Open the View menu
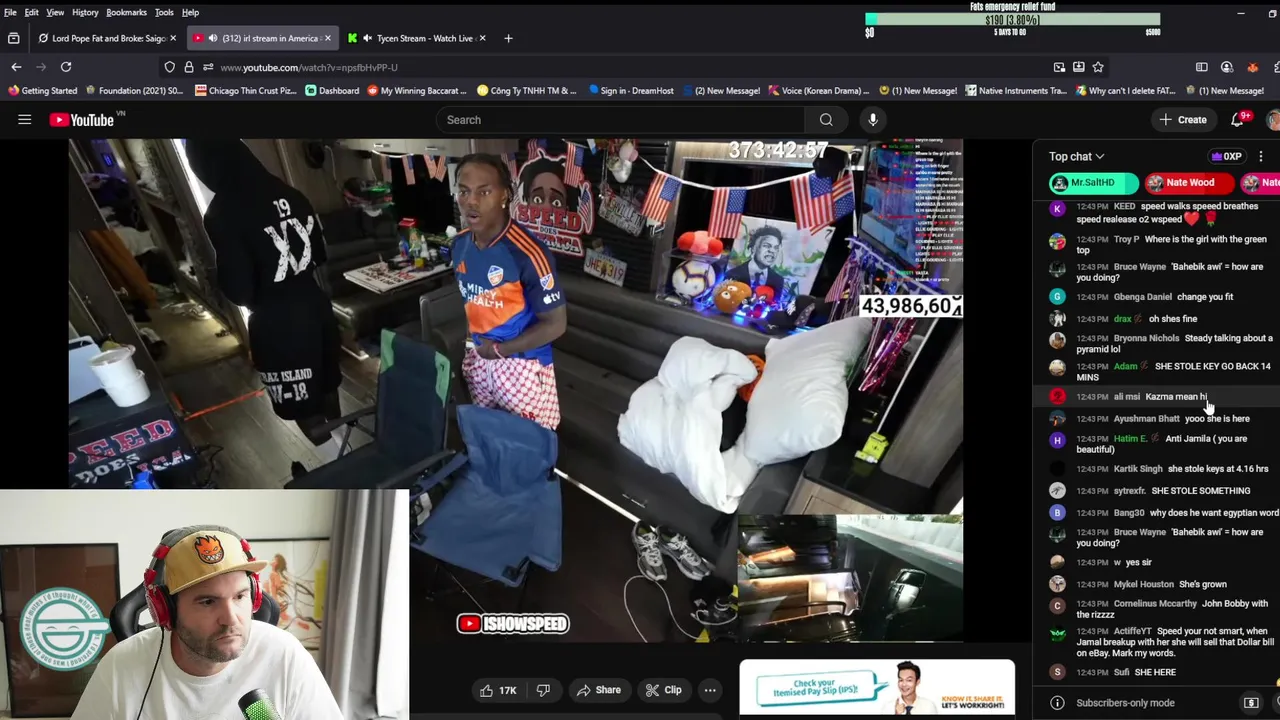1280x720 pixels. point(55,12)
